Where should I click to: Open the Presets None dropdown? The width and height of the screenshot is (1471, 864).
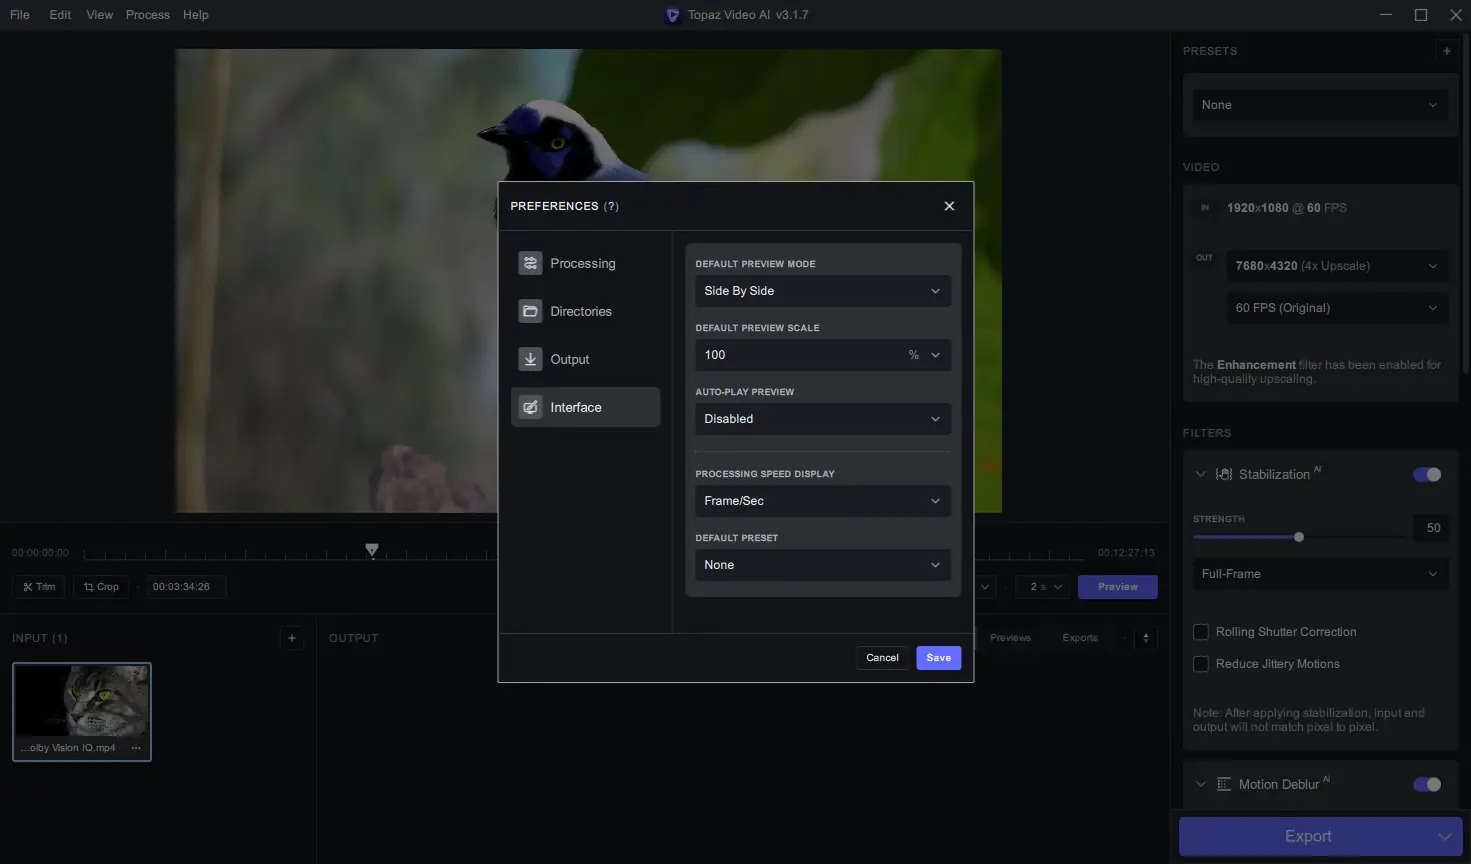[x=1320, y=105]
